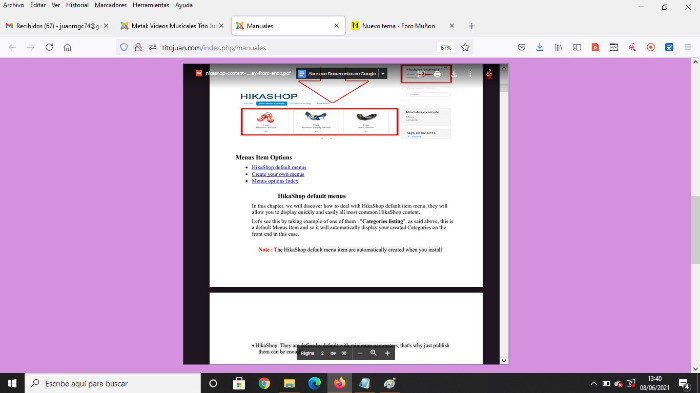Open PDF viewer three-dot more options
Screen dimensions: 700x393
tap(470, 74)
